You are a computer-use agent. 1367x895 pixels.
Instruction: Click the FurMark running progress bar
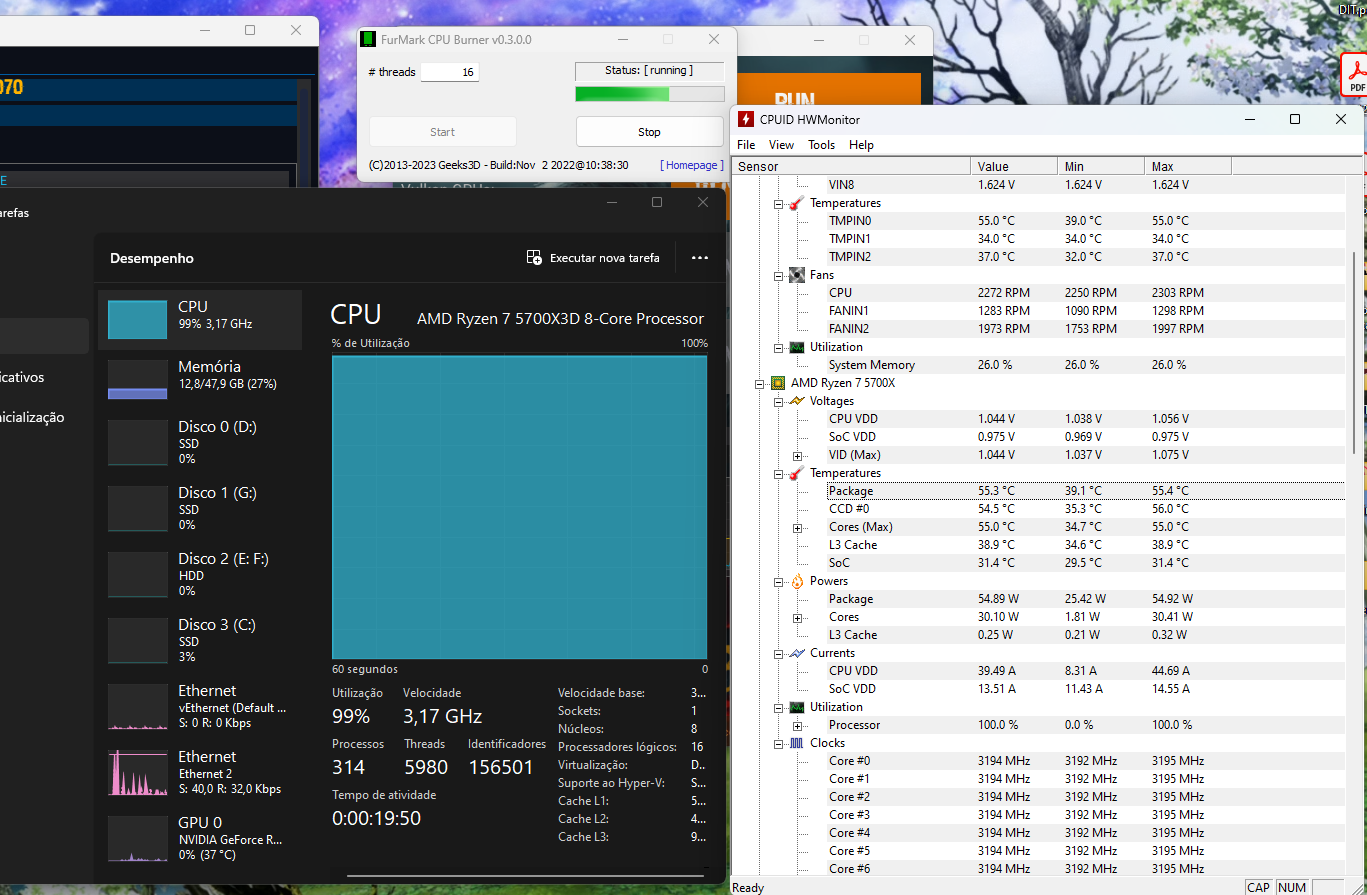(x=650, y=94)
